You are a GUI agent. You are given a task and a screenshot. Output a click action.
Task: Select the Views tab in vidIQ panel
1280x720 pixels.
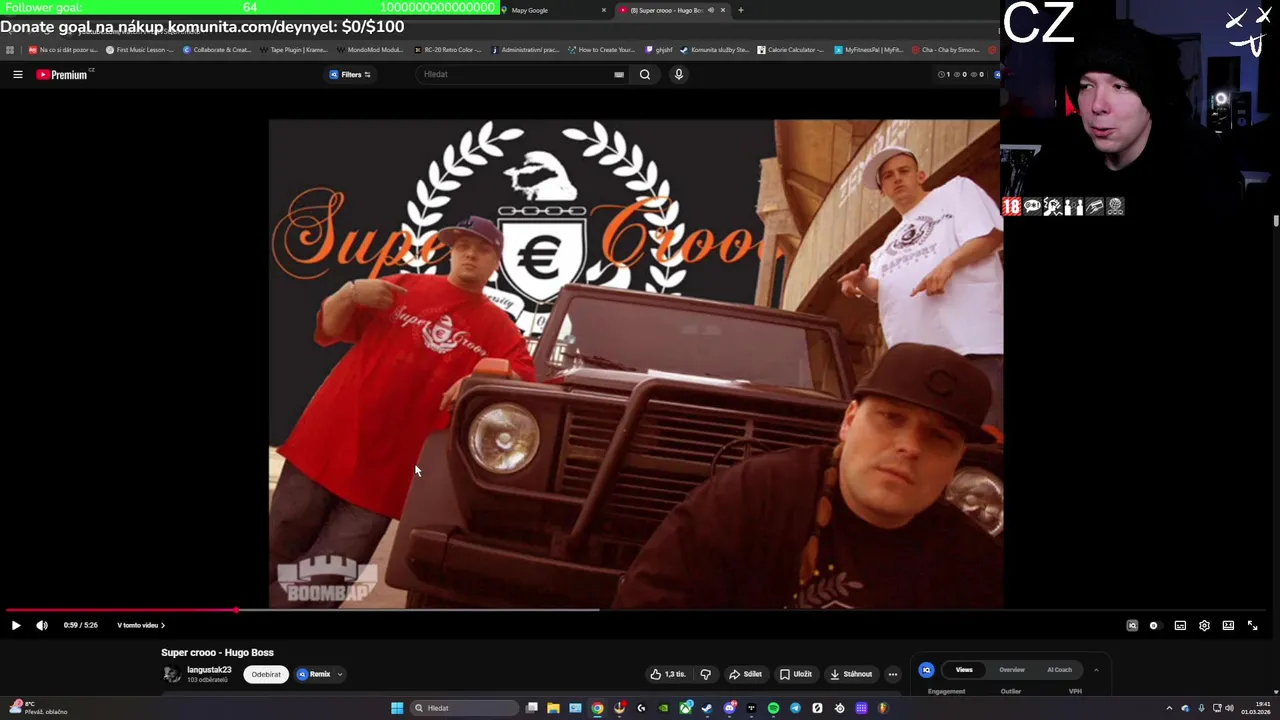pyautogui.click(x=964, y=670)
